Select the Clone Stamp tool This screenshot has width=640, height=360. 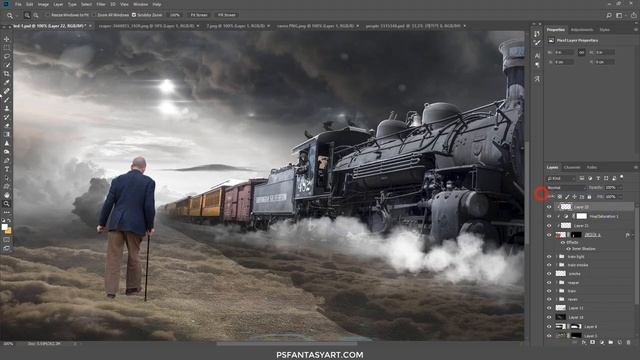[x=7, y=109]
